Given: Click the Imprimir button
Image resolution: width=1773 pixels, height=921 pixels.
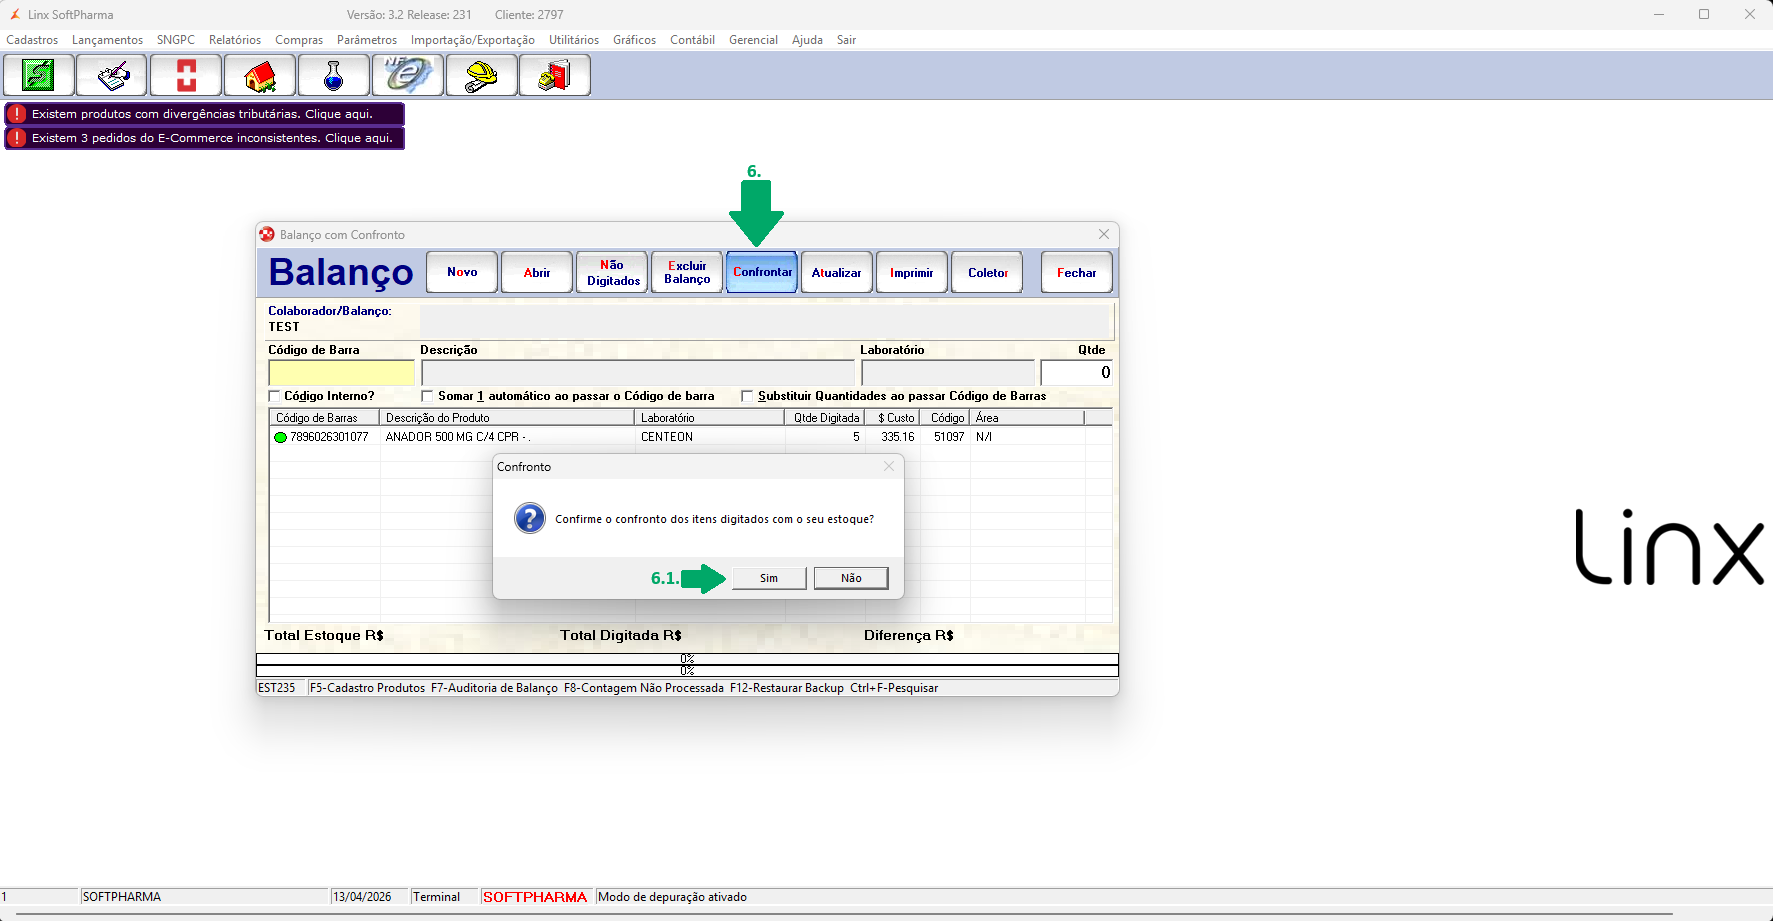Looking at the screenshot, I should click(x=912, y=272).
